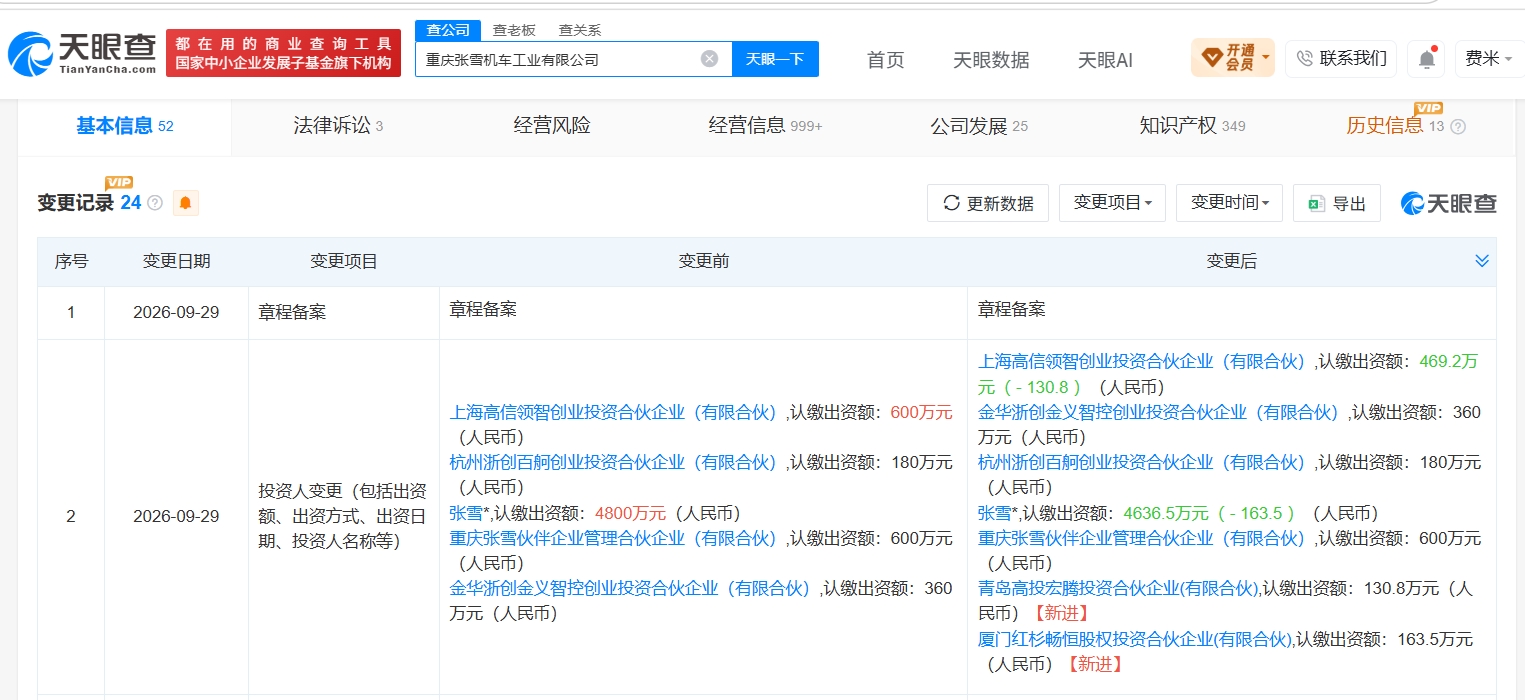Click the orange alert bell beside 变更记录
Viewport: 1525px width, 700px height.
click(x=185, y=203)
